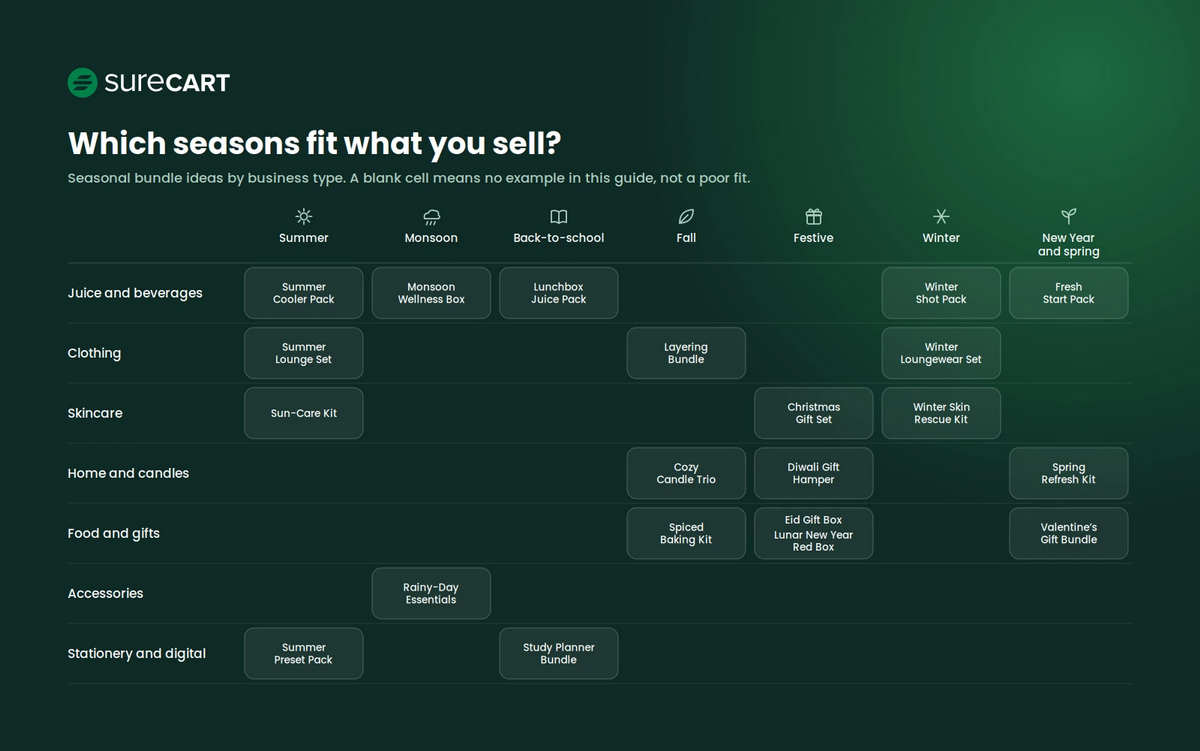The image size is (1200, 751).
Task: Click the Skincare row label
Action: pyautogui.click(x=95, y=413)
